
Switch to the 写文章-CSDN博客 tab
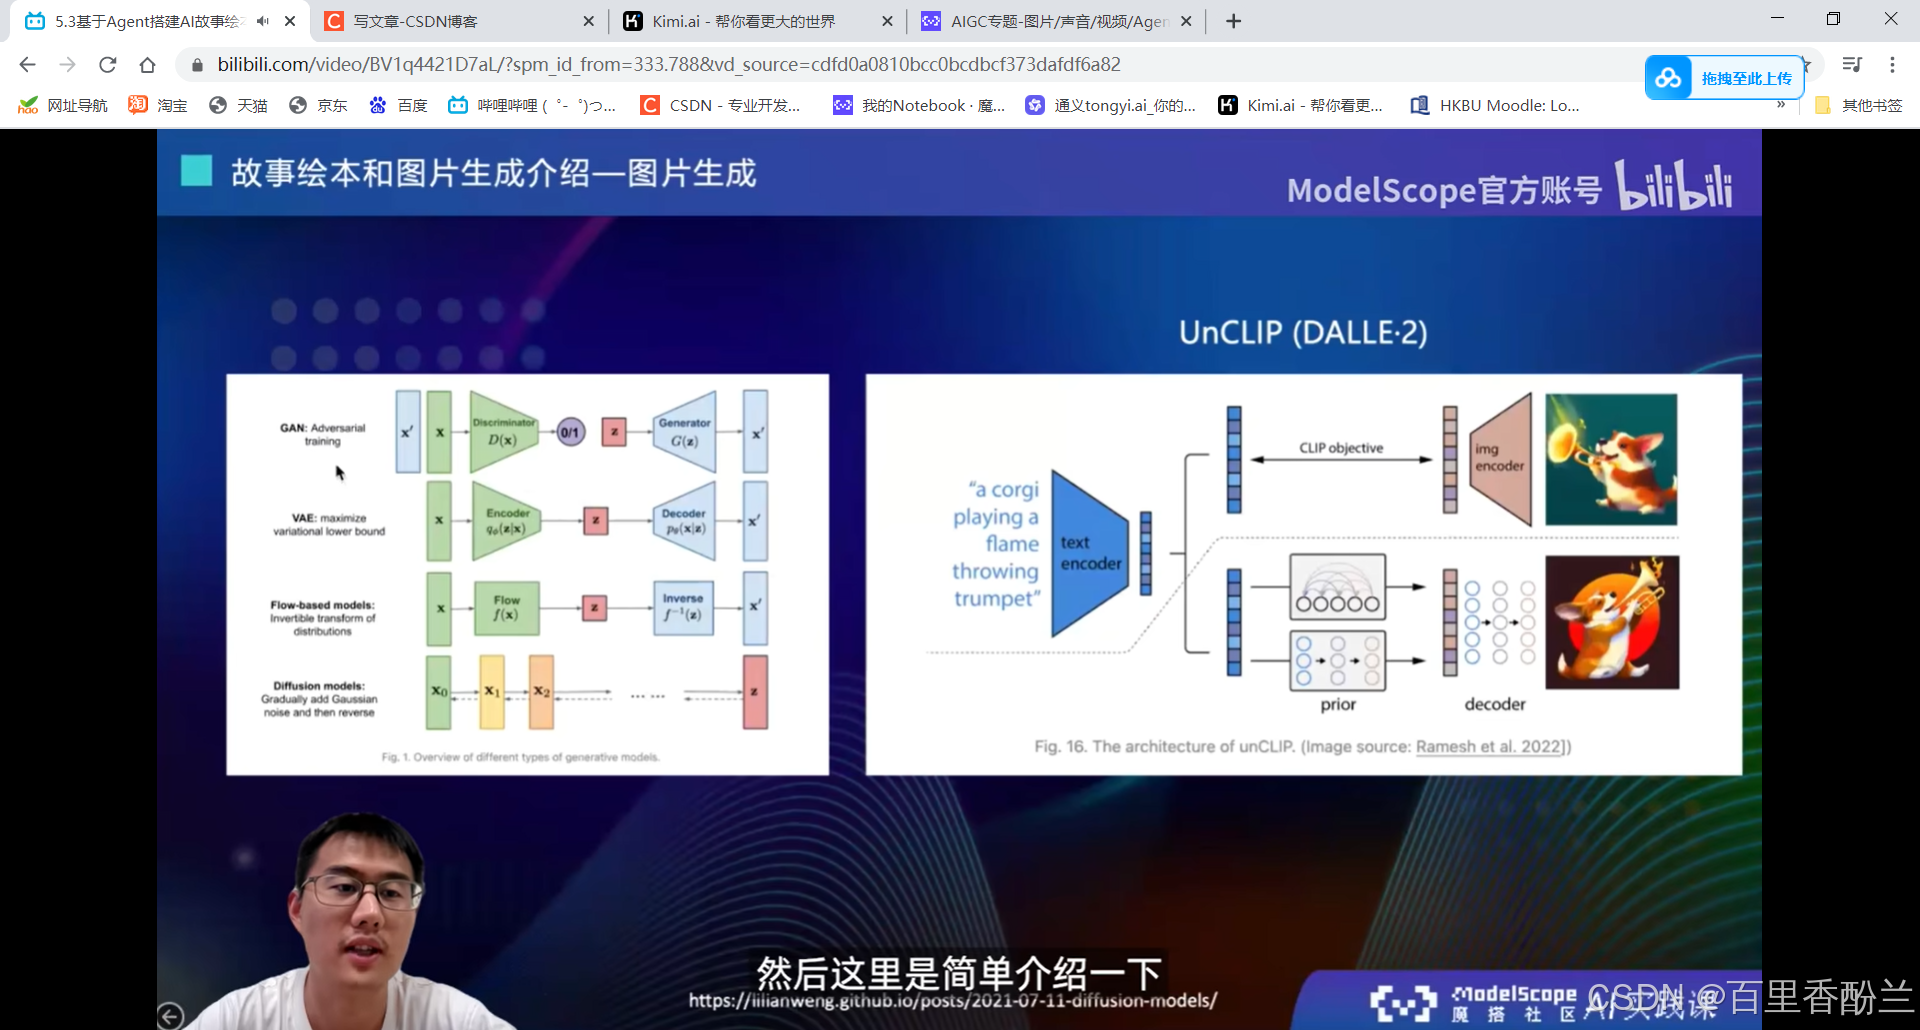[460, 21]
